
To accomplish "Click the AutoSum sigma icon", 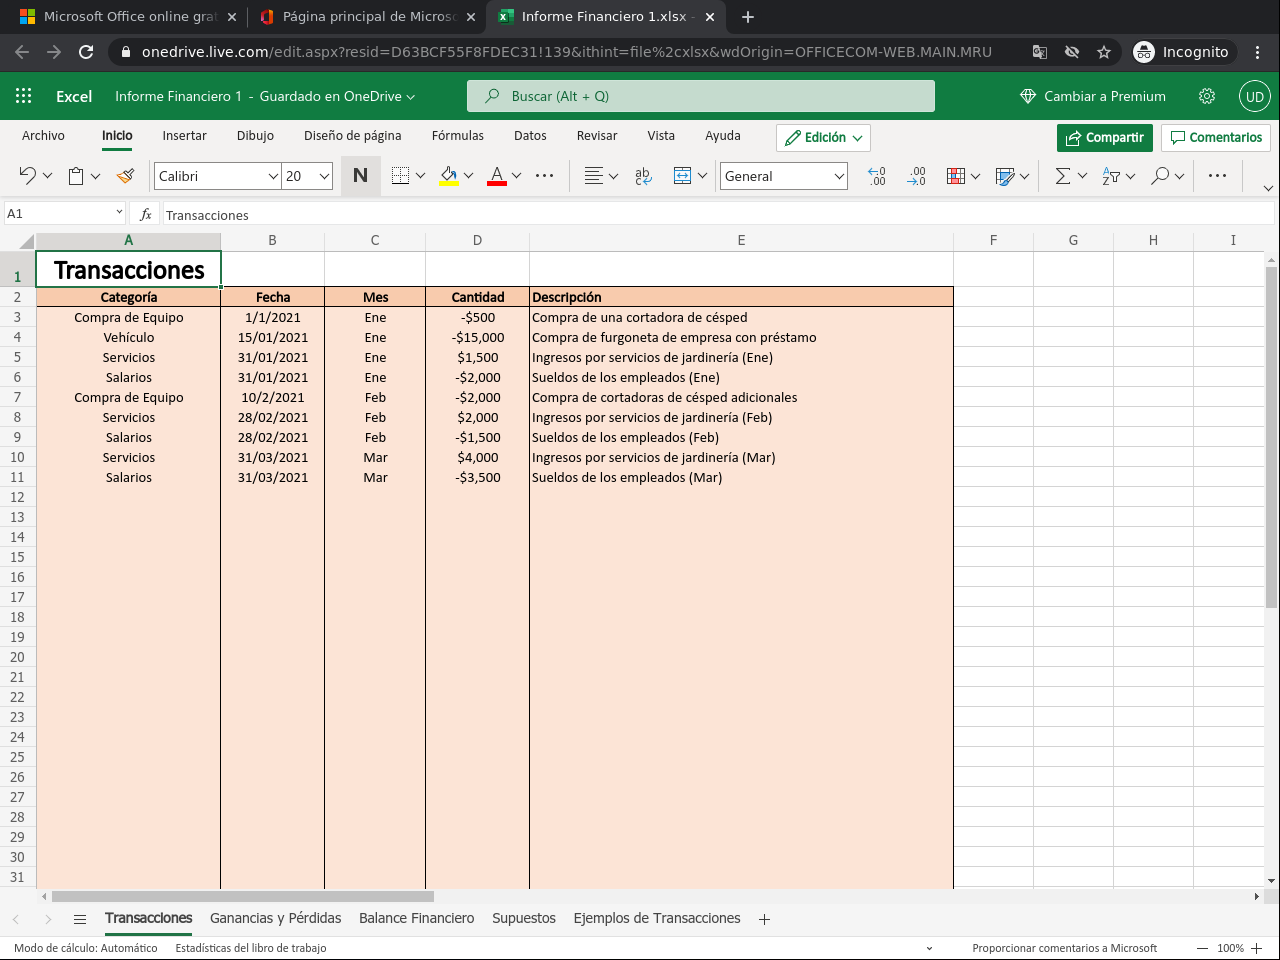I will pyautogui.click(x=1062, y=176).
